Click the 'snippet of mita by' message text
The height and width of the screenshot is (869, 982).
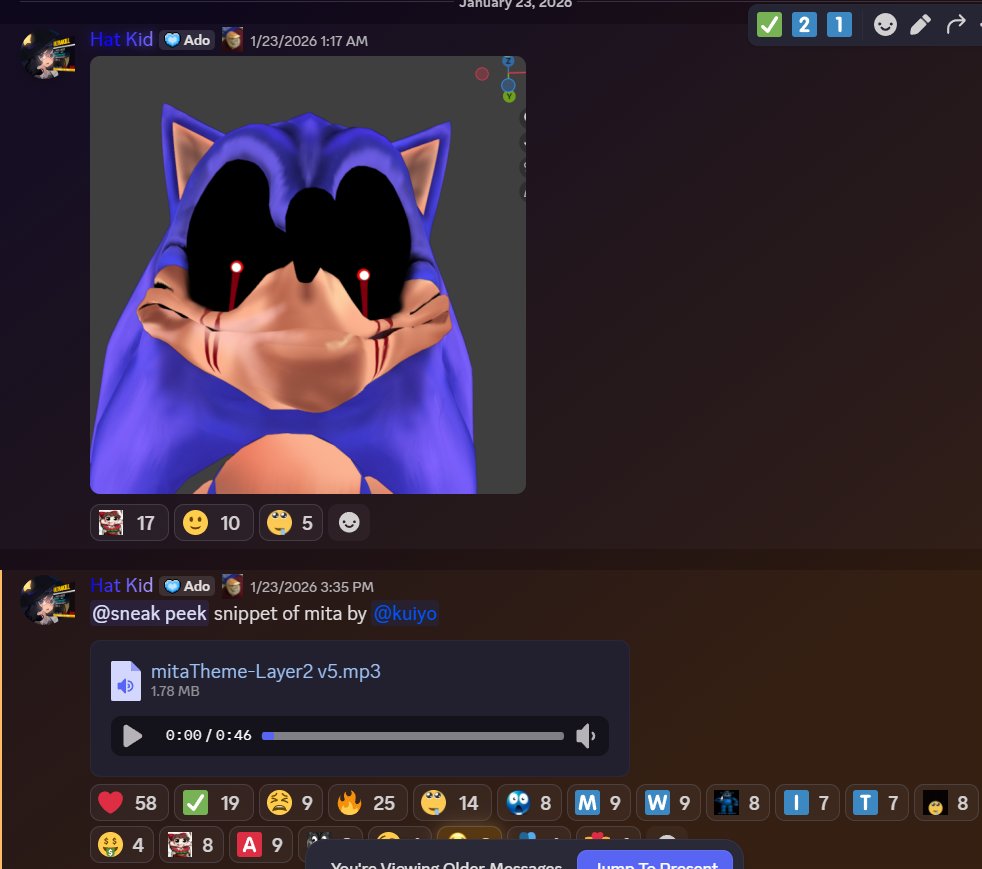click(290, 613)
